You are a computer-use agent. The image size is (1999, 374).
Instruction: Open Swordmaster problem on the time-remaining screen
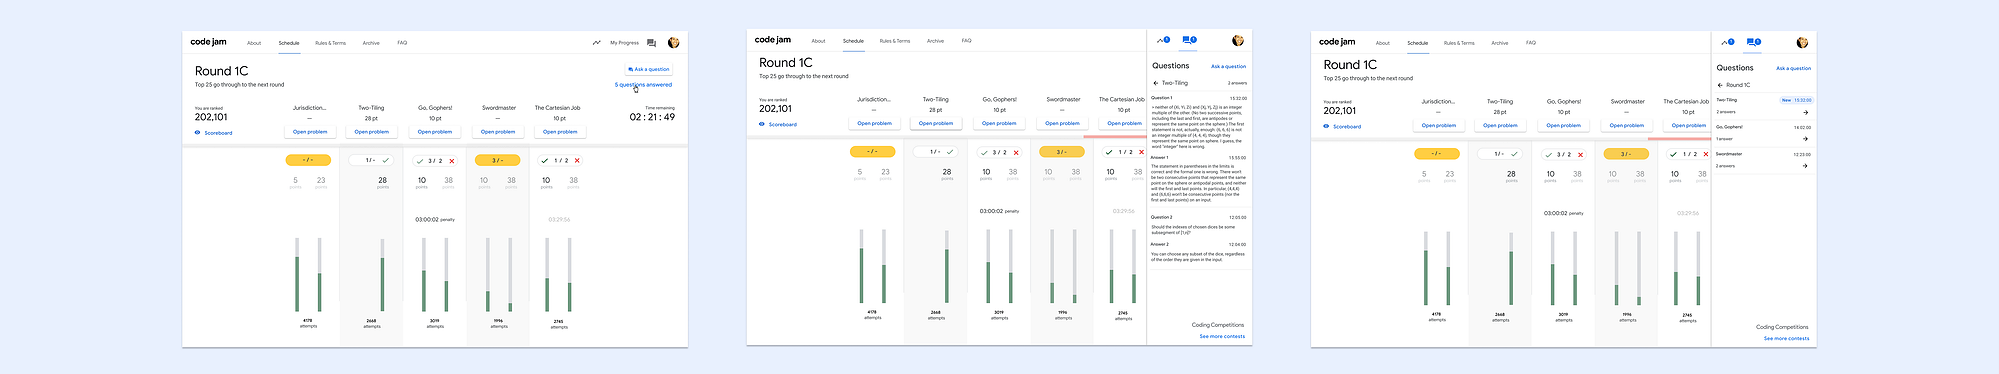[498, 132]
